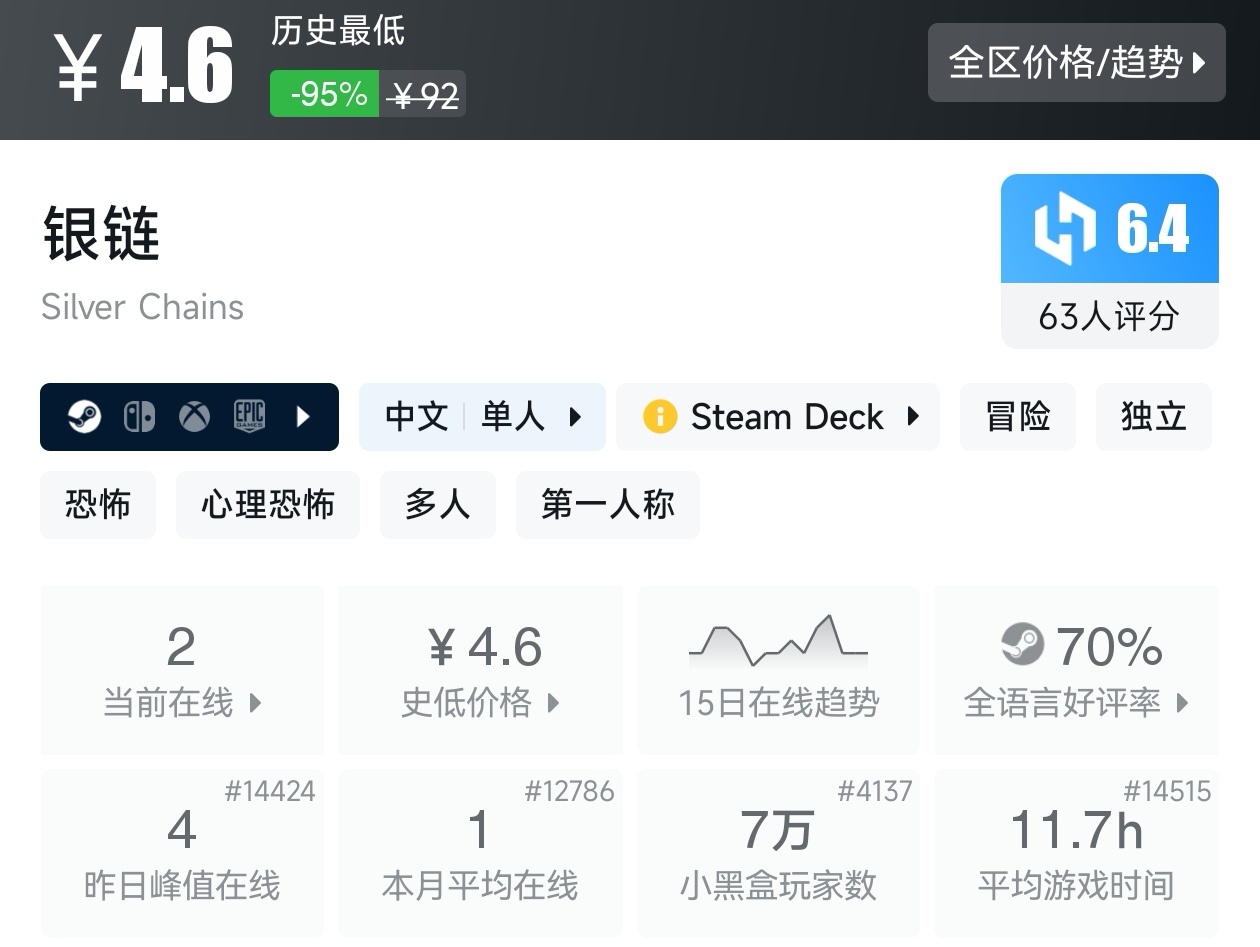This screenshot has width=1260, height=947.
Task: Open 全区价格/趋势 price trends
Action: (1076, 62)
